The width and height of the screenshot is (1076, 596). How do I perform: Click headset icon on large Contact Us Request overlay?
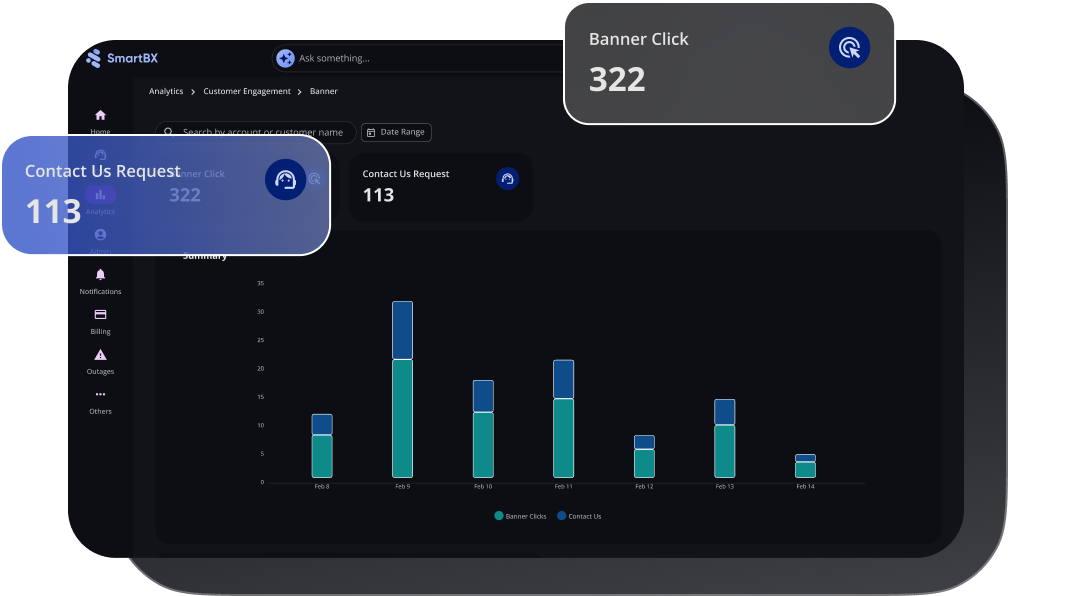285,179
